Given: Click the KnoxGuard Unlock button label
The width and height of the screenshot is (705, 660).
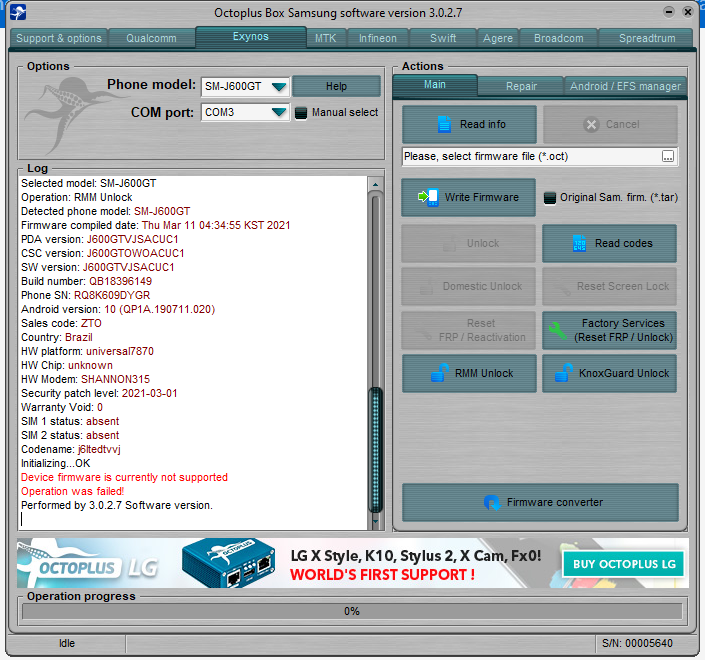Looking at the screenshot, I should click(x=624, y=373).
